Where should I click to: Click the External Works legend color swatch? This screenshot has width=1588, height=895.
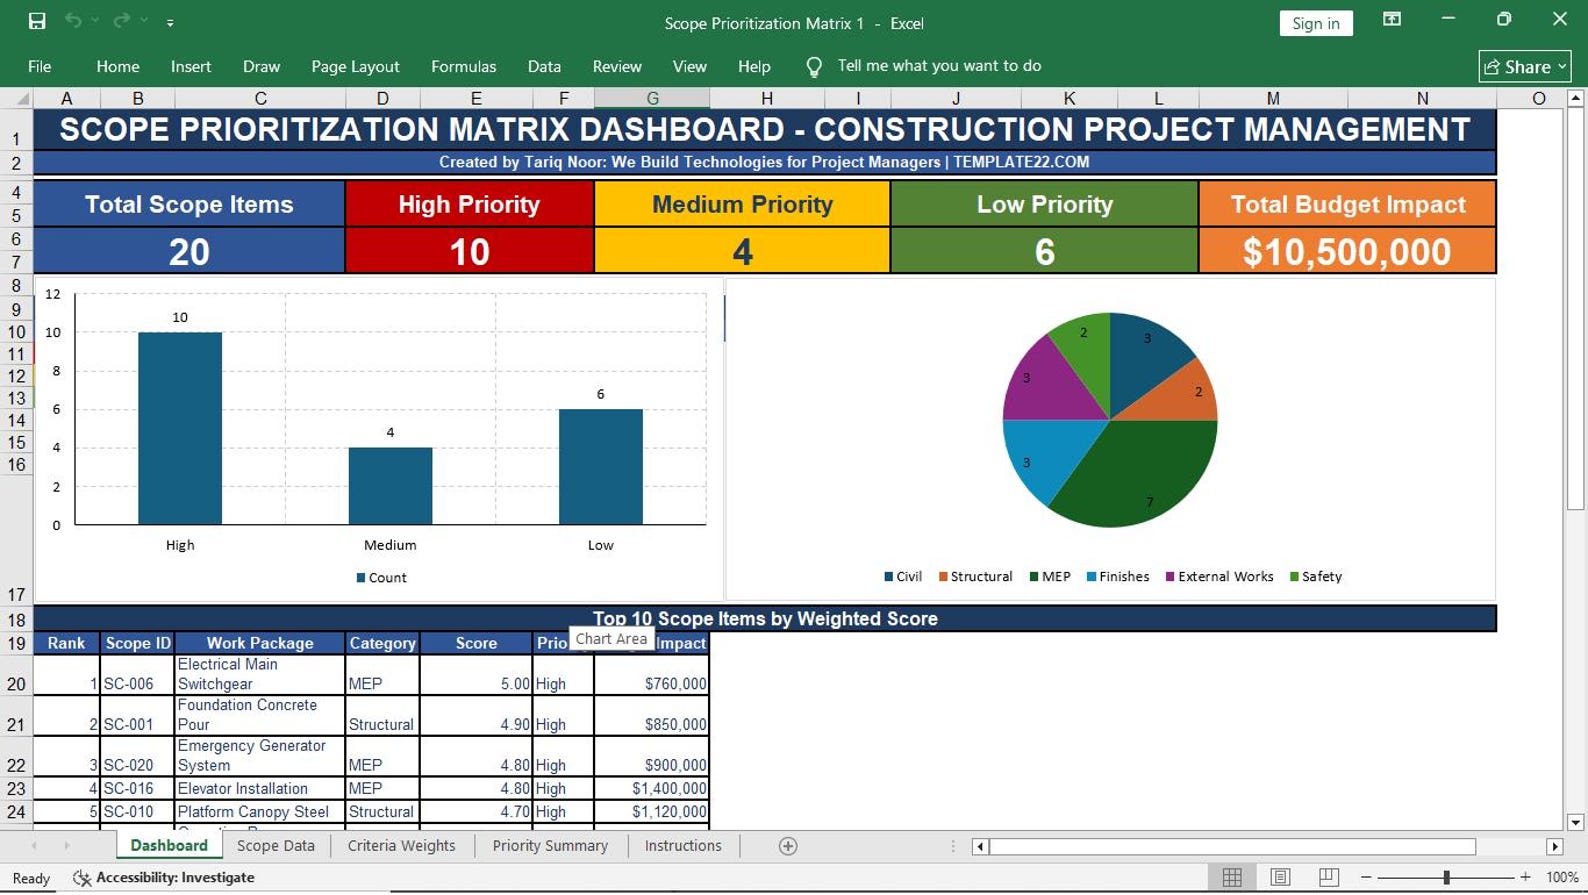(1170, 577)
